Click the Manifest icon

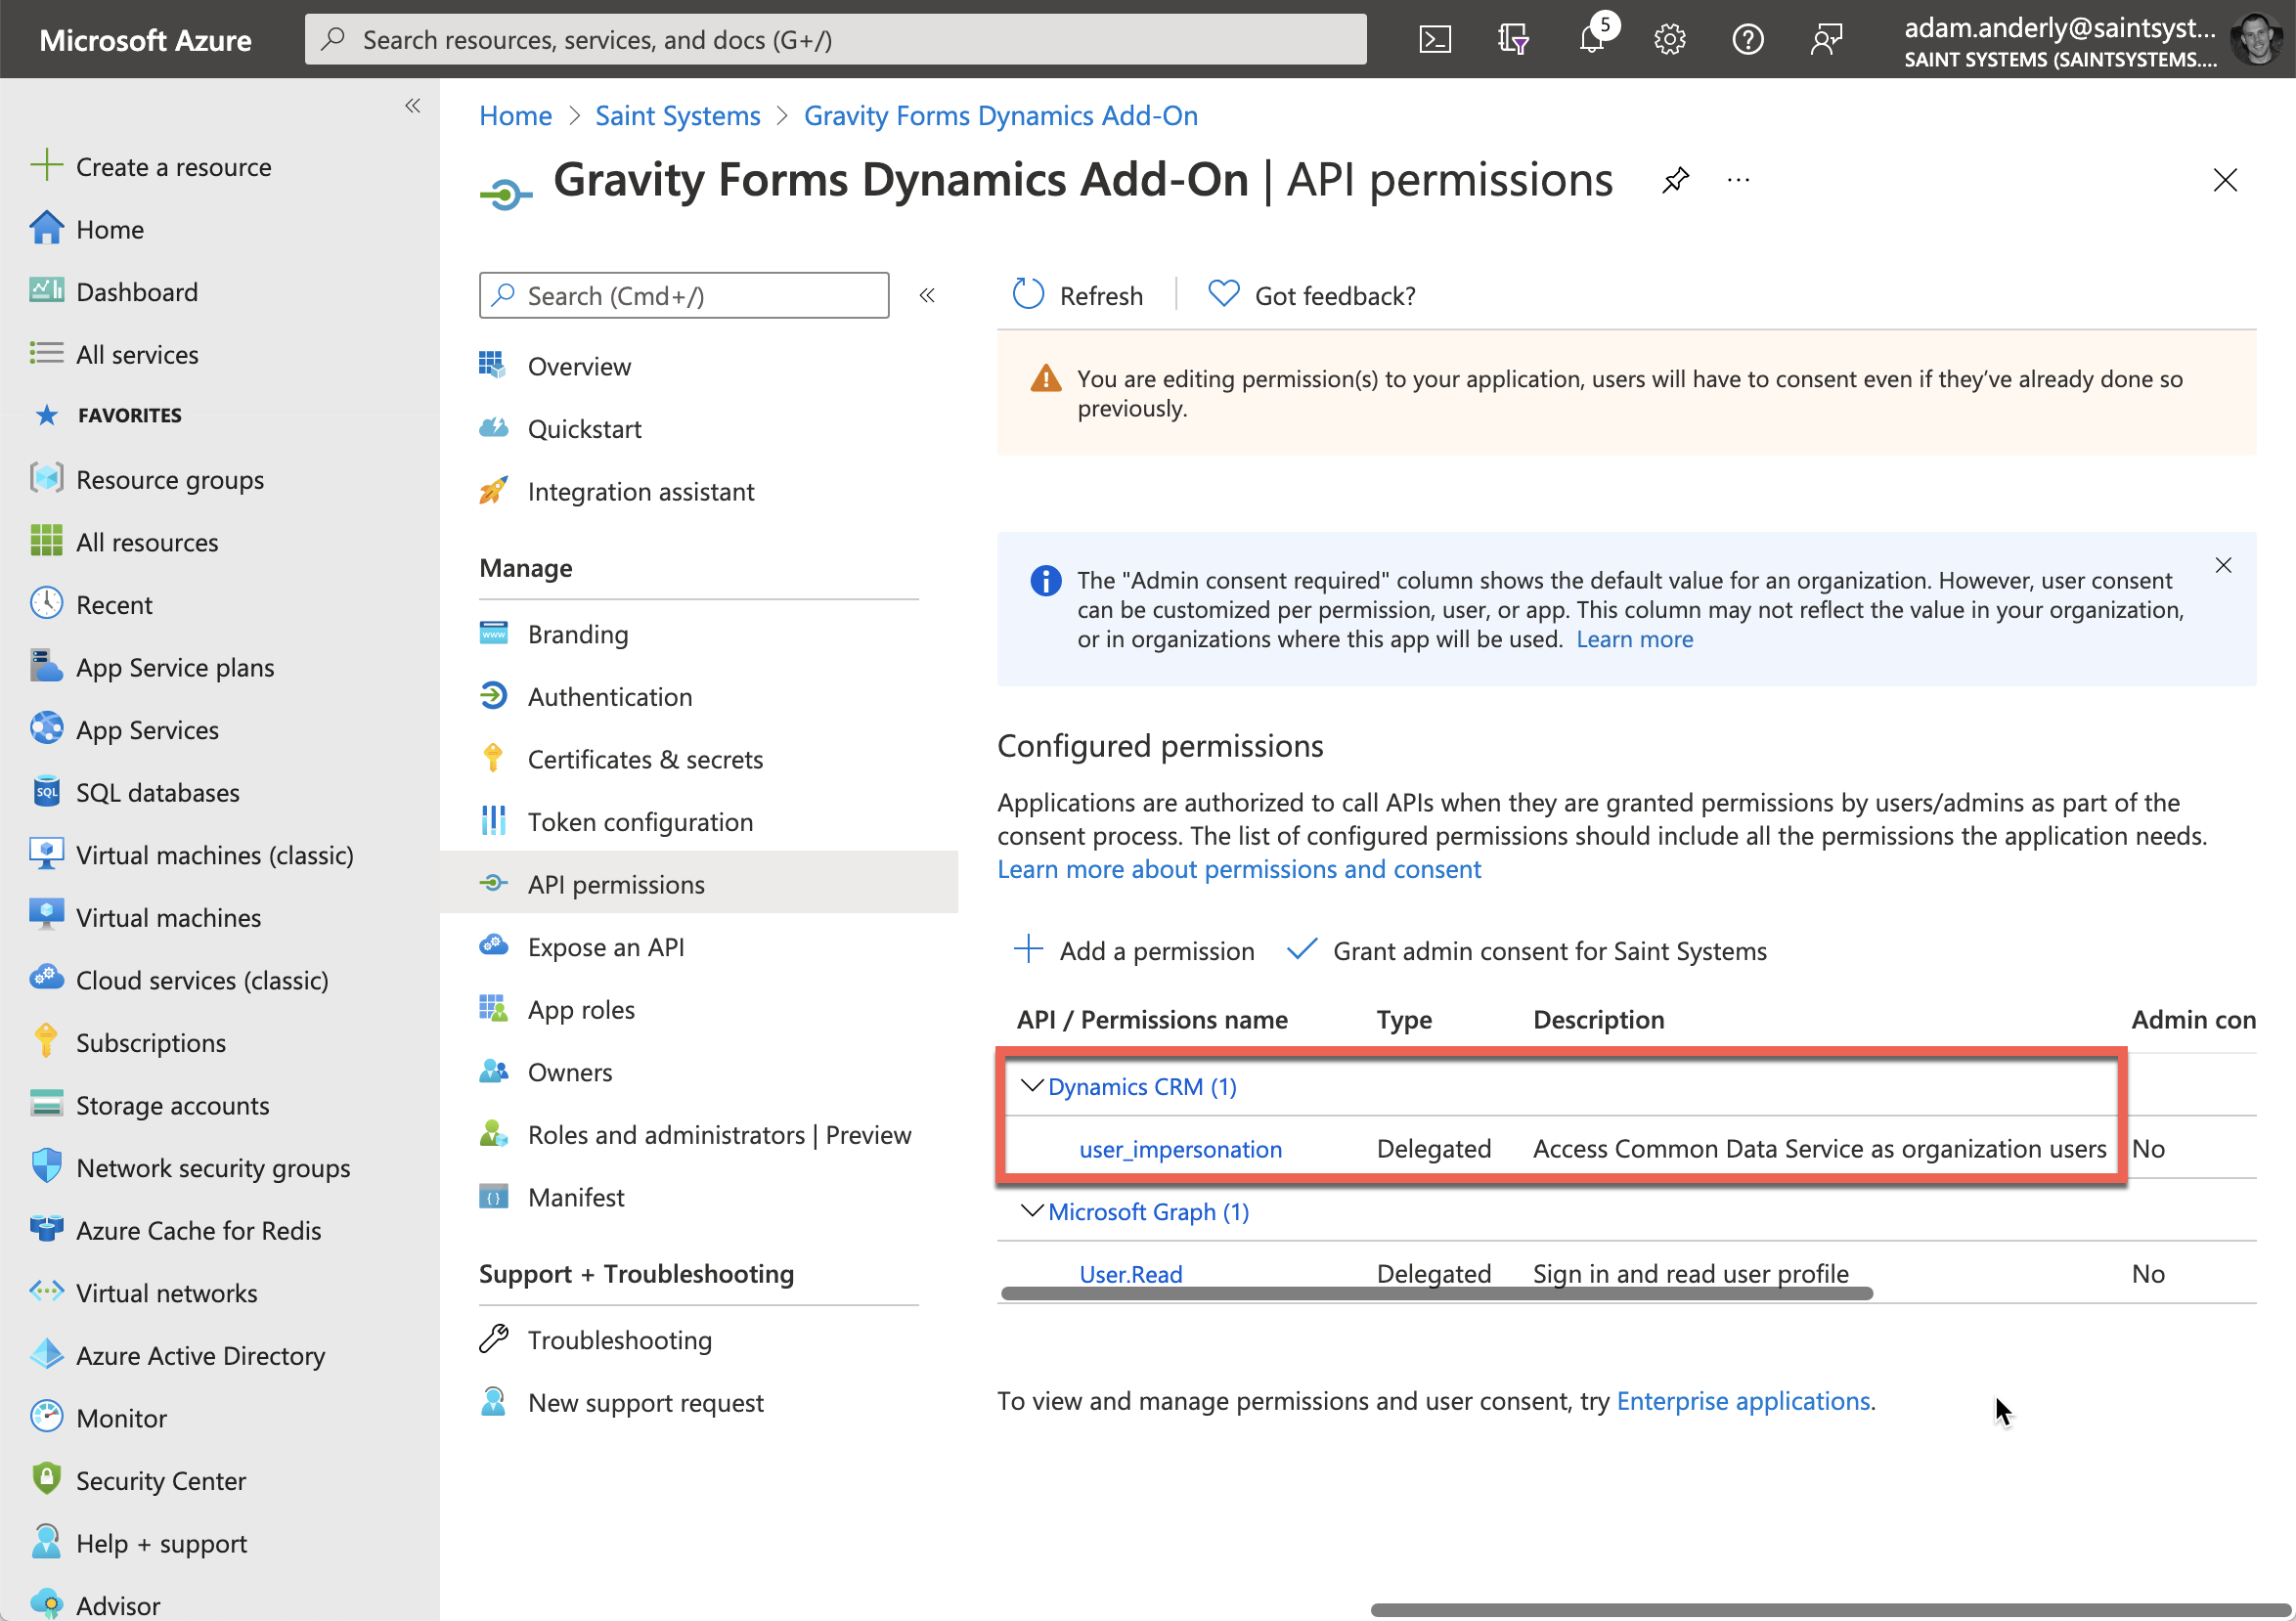coord(493,1197)
